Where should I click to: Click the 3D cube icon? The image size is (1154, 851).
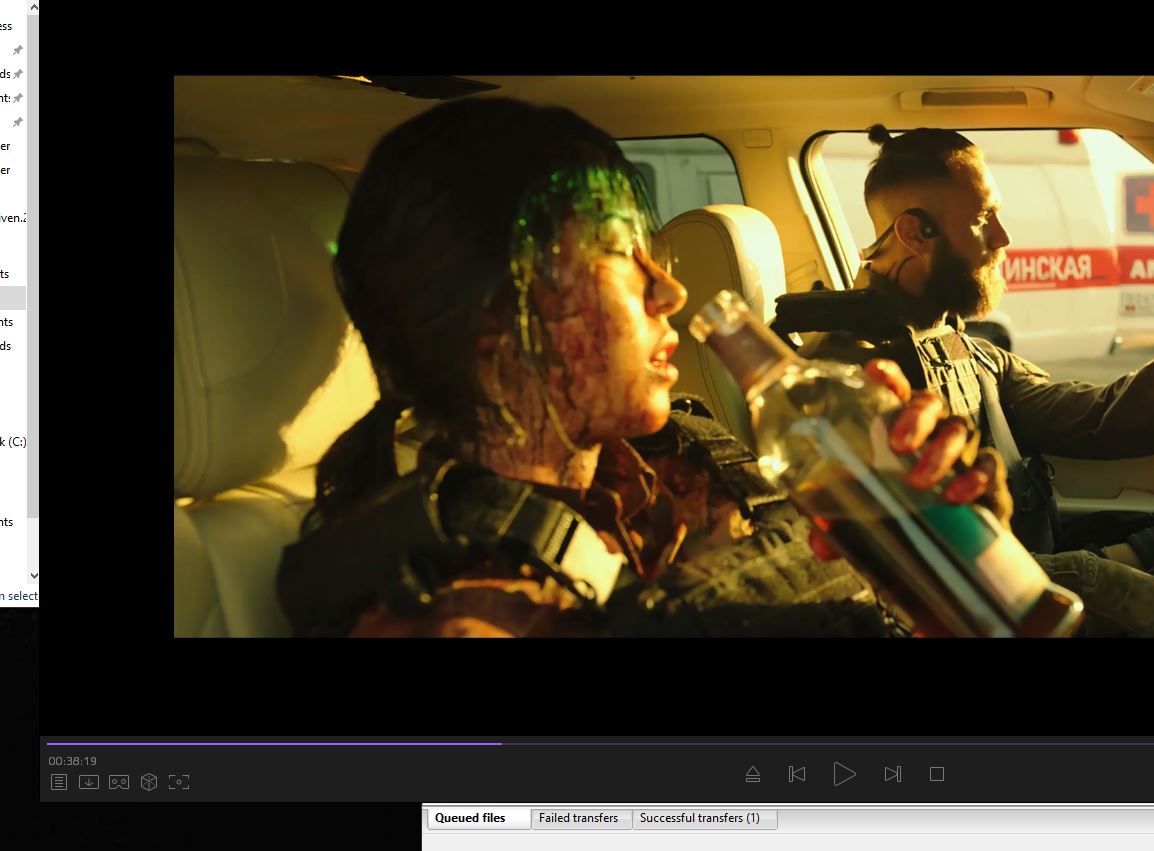(x=149, y=782)
